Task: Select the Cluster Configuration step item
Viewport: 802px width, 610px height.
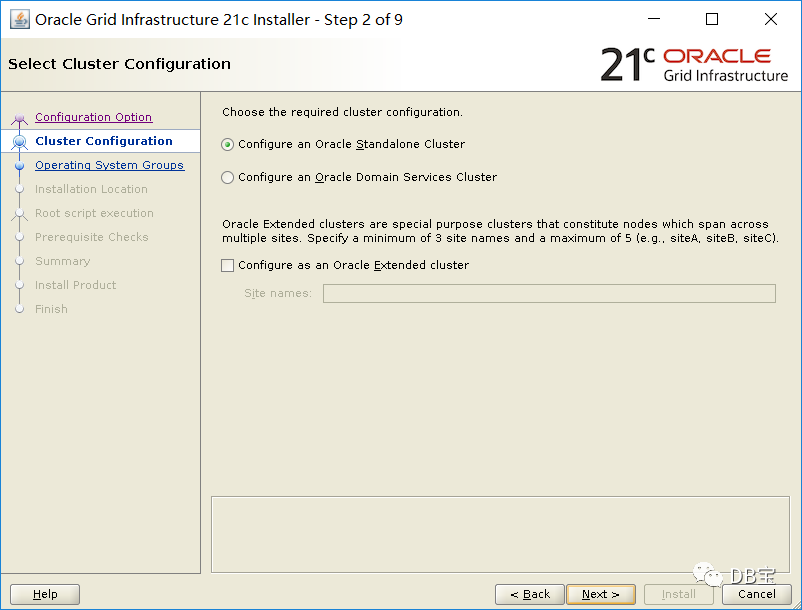Action: [x=104, y=141]
